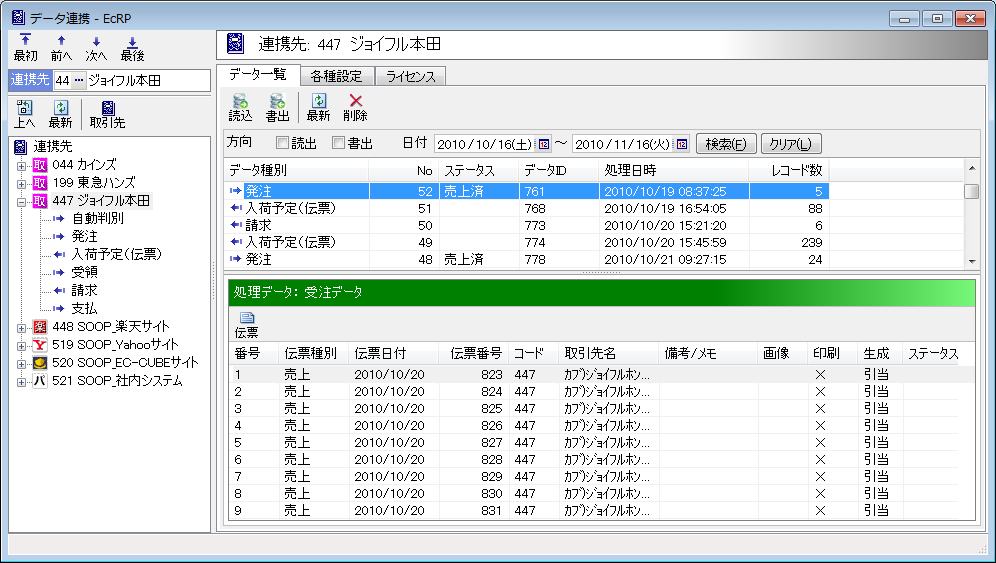This screenshot has width=996, height=563.
Task: Click data list scrollbar up arrow
Action: (x=971, y=168)
